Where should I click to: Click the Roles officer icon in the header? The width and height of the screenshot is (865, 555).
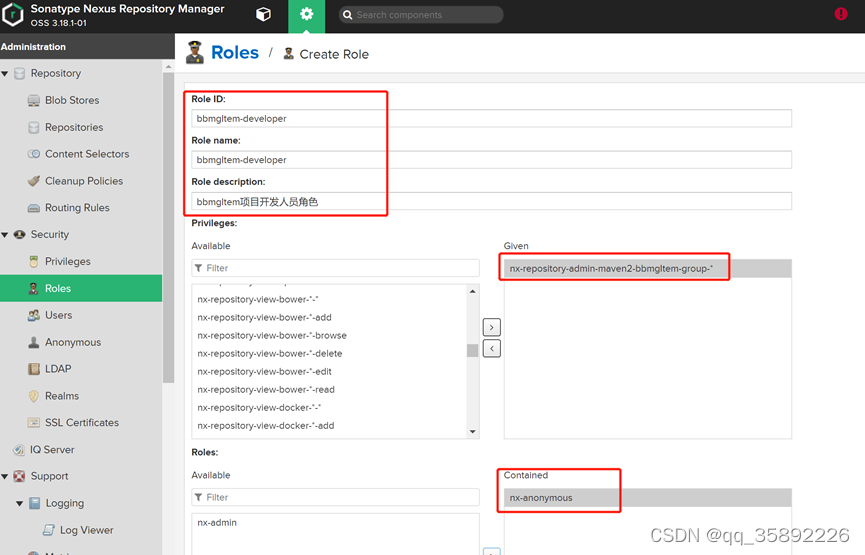pos(195,53)
